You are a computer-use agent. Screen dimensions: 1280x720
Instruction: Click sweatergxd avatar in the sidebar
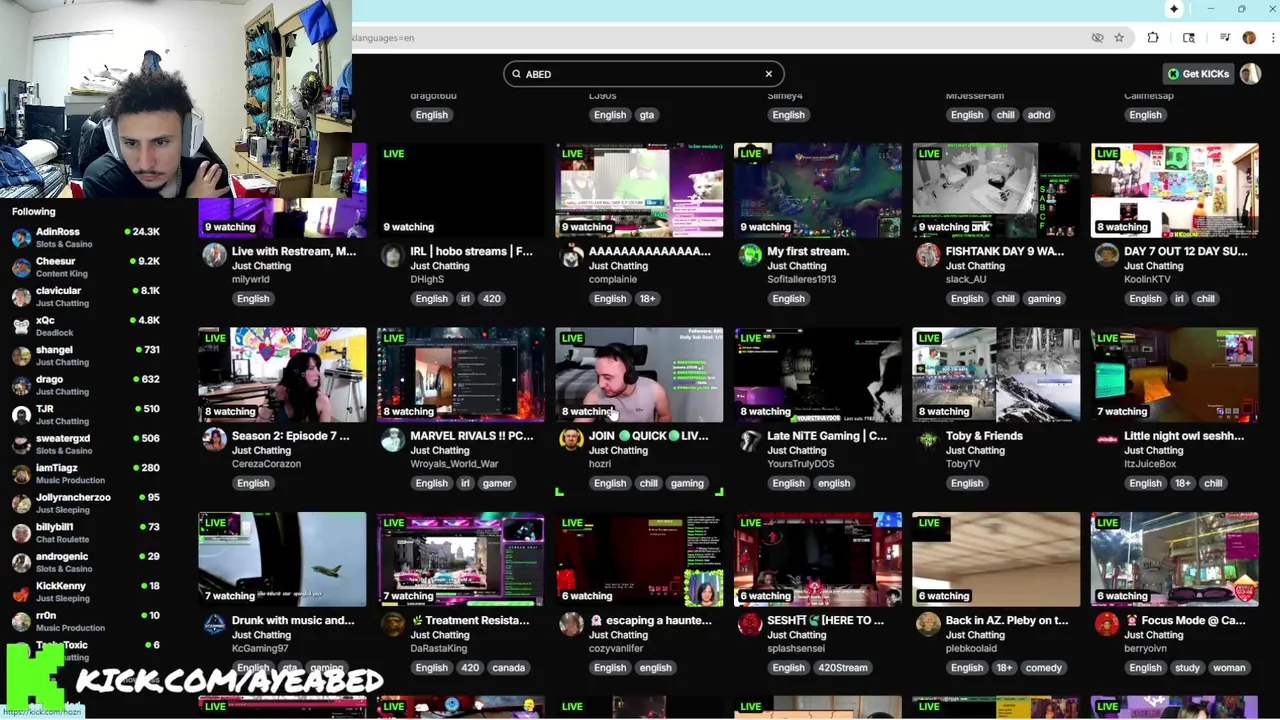[21, 444]
